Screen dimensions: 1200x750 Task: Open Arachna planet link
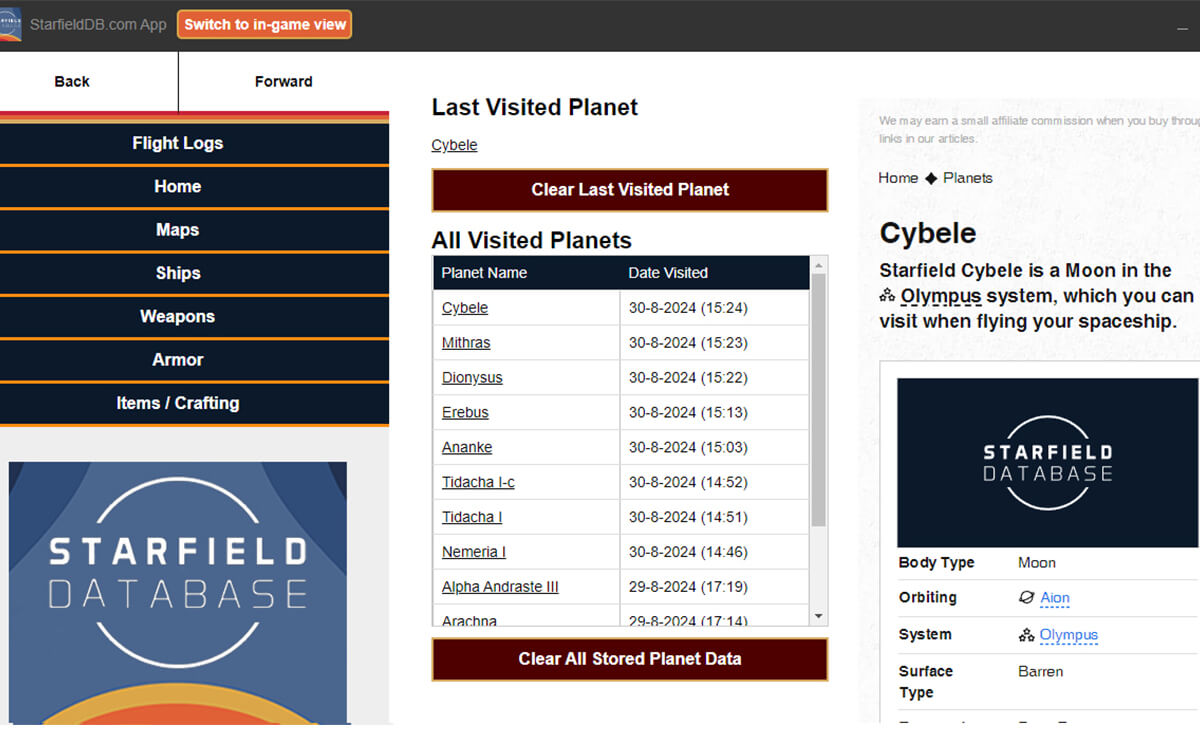tap(469, 620)
